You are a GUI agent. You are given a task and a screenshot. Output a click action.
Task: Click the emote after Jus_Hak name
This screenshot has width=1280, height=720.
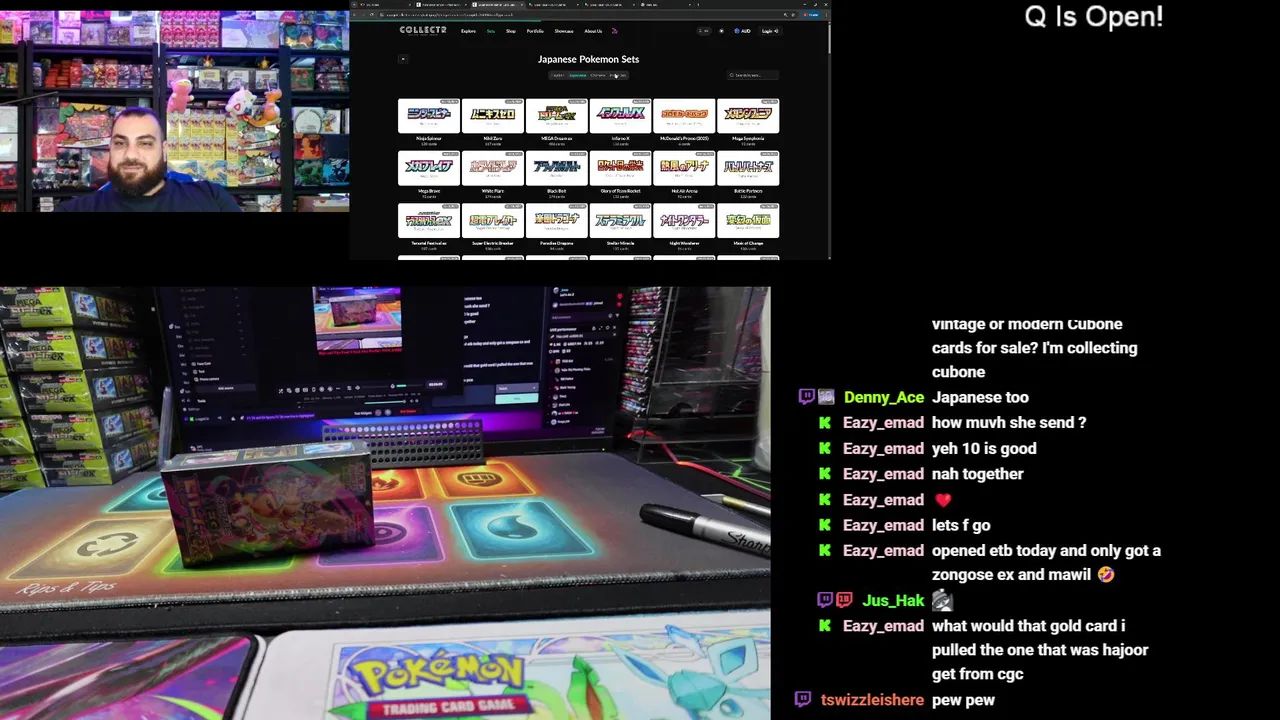click(942, 601)
